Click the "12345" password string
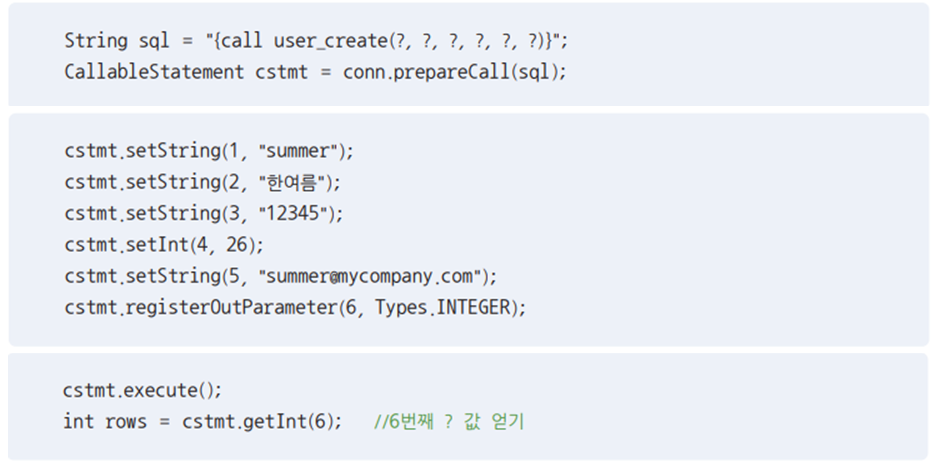Image resolution: width=940 pixels, height=462 pixels. tap(293, 213)
